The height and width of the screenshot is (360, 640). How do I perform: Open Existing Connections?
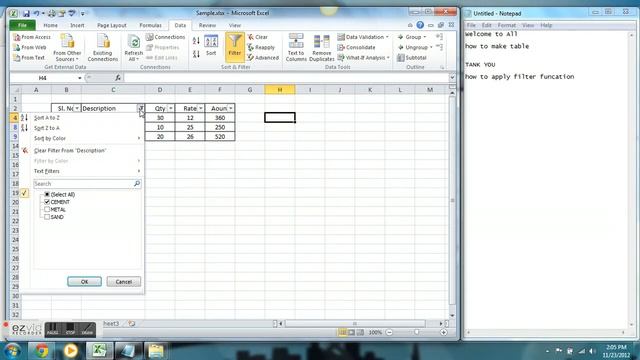click(x=102, y=48)
